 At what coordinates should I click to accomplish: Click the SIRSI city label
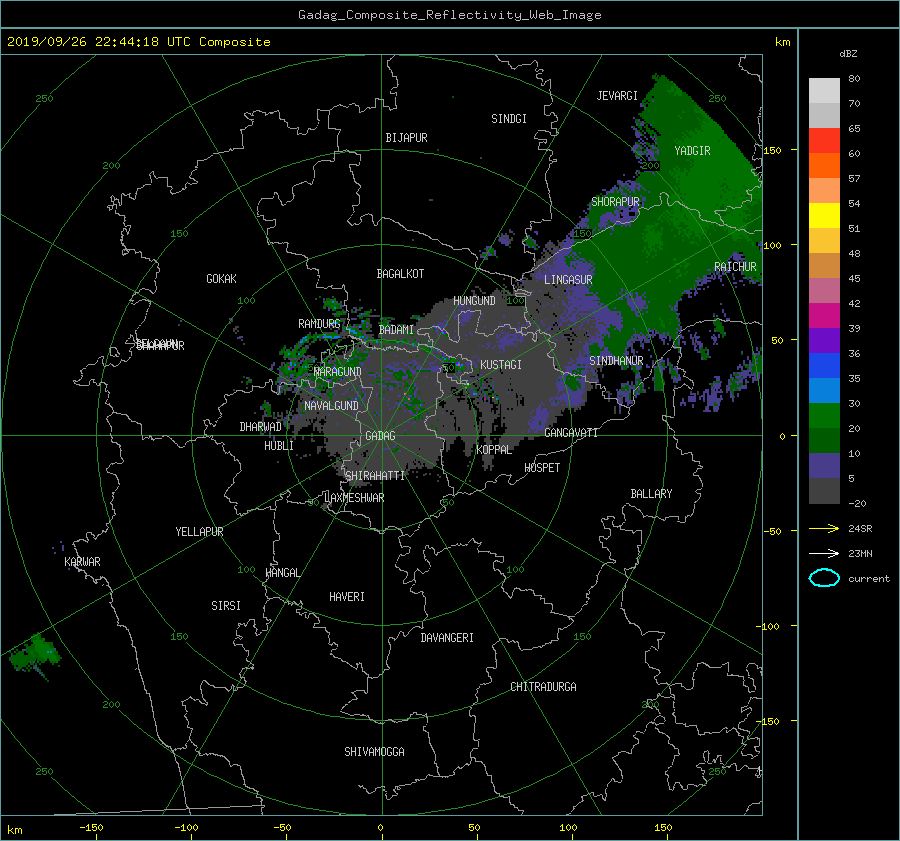(x=226, y=606)
